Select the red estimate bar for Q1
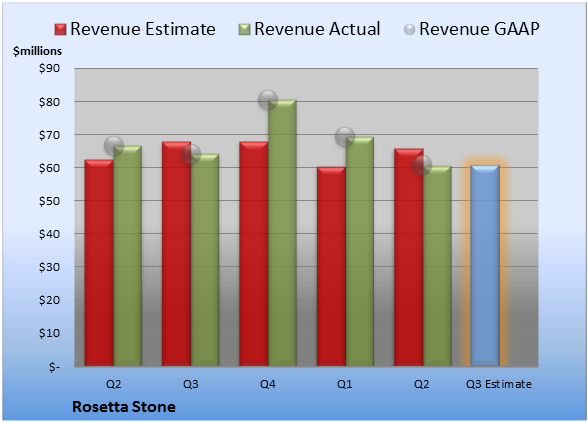This screenshot has height=422, width=588. (331, 266)
